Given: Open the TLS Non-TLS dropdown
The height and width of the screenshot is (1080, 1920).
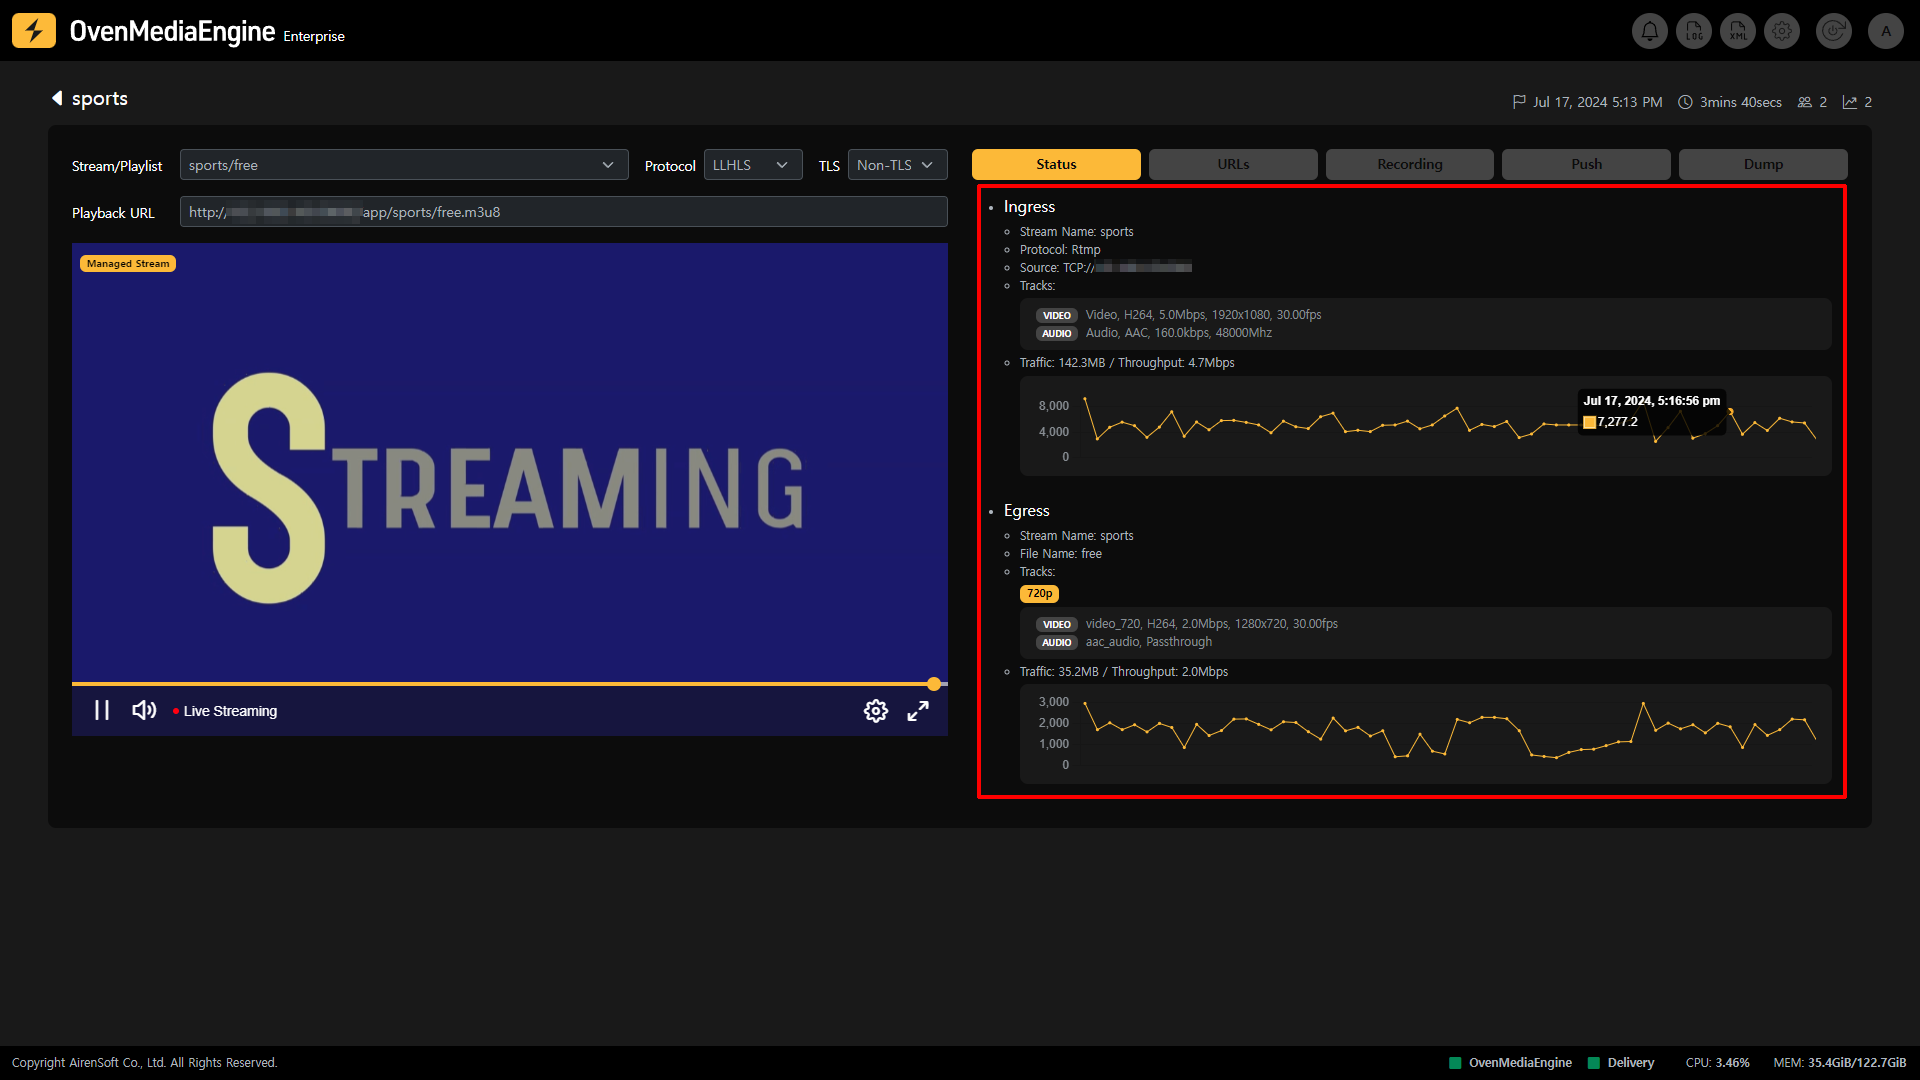Looking at the screenshot, I should click(x=897, y=165).
